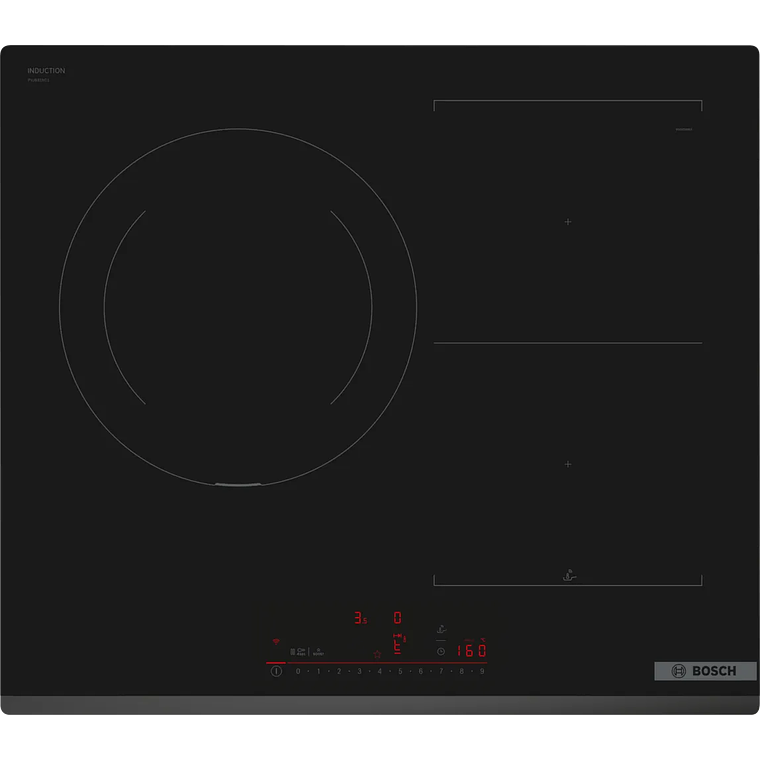Image resolution: width=760 pixels, height=760 pixels.
Task: Set power level 0 on the slider
Action: (298, 671)
